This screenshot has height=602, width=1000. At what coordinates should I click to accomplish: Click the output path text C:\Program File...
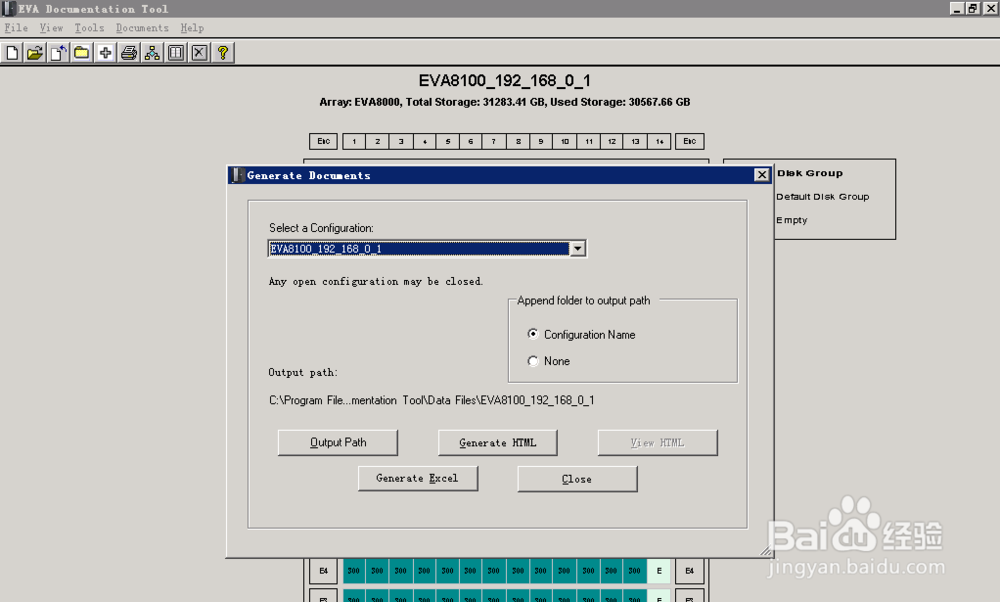click(x=432, y=400)
